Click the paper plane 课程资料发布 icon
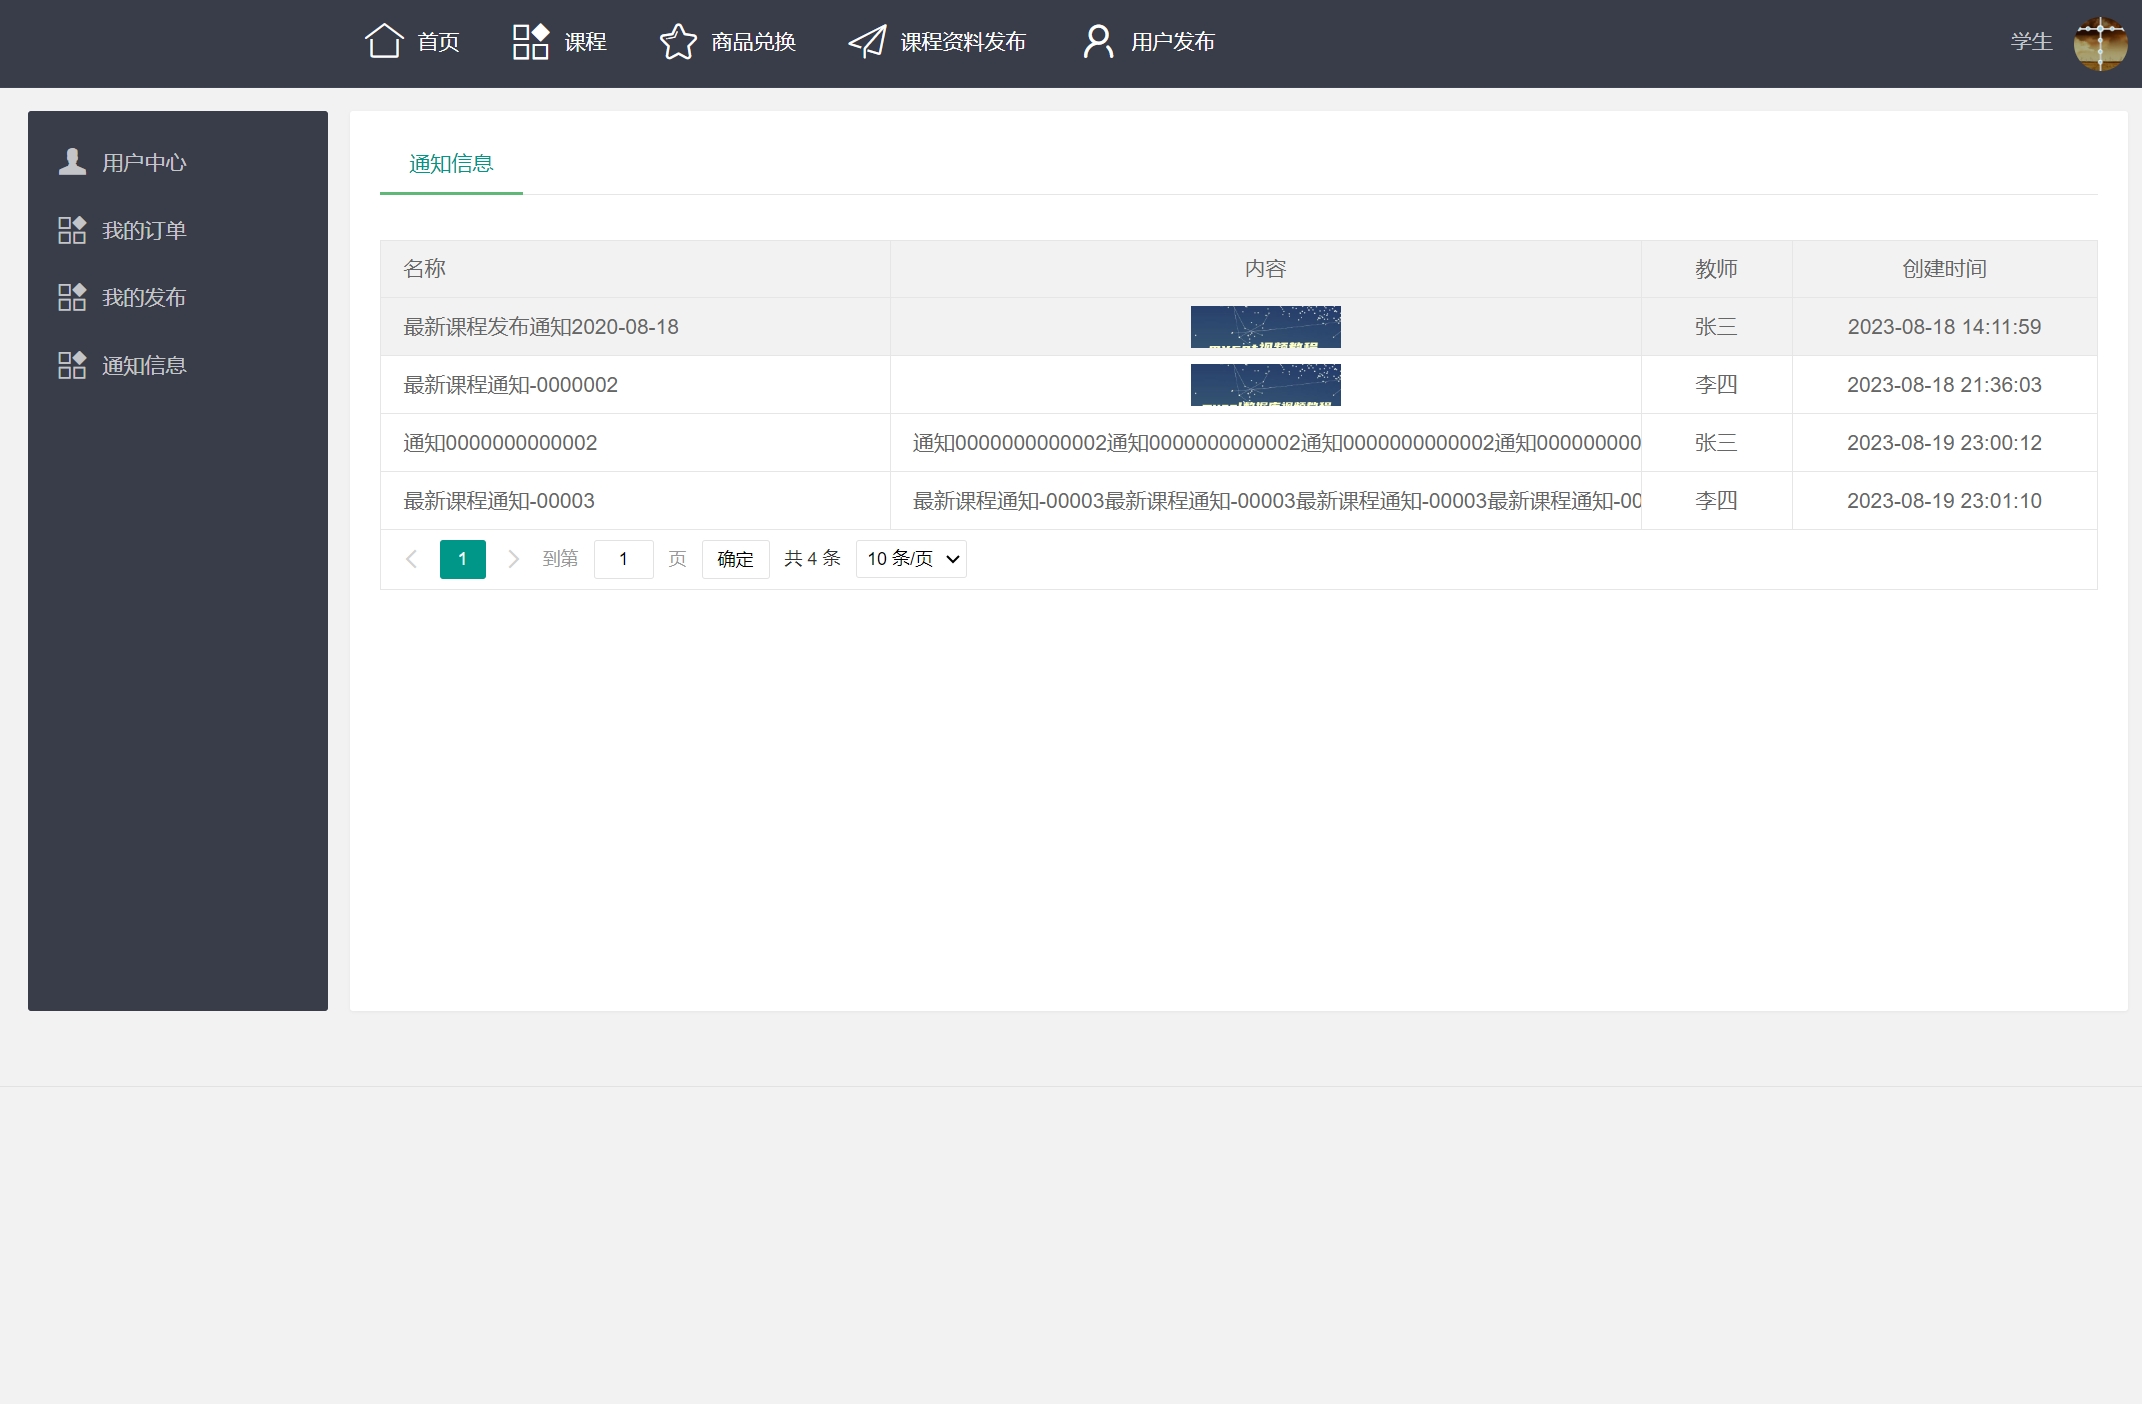The image size is (2142, 1404). click(867, 41)
